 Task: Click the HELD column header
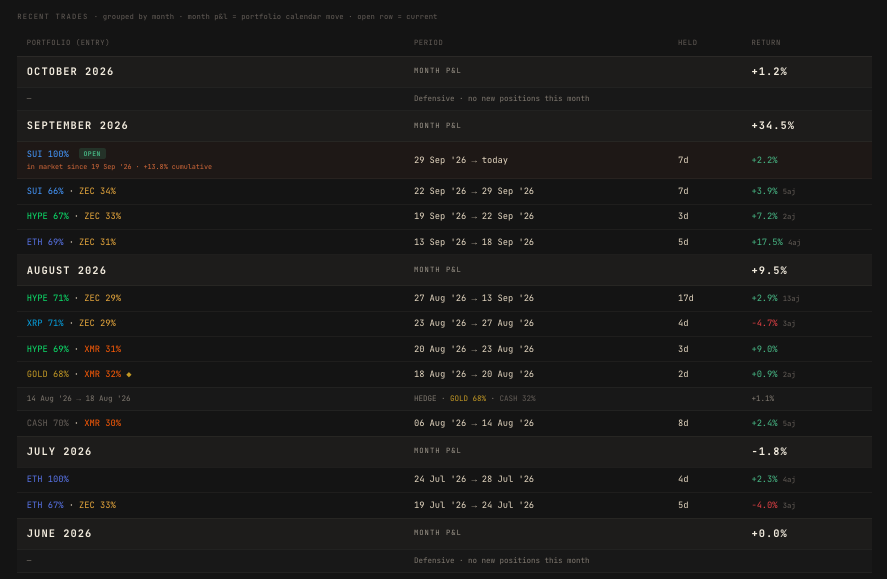[x=687, y=42]
